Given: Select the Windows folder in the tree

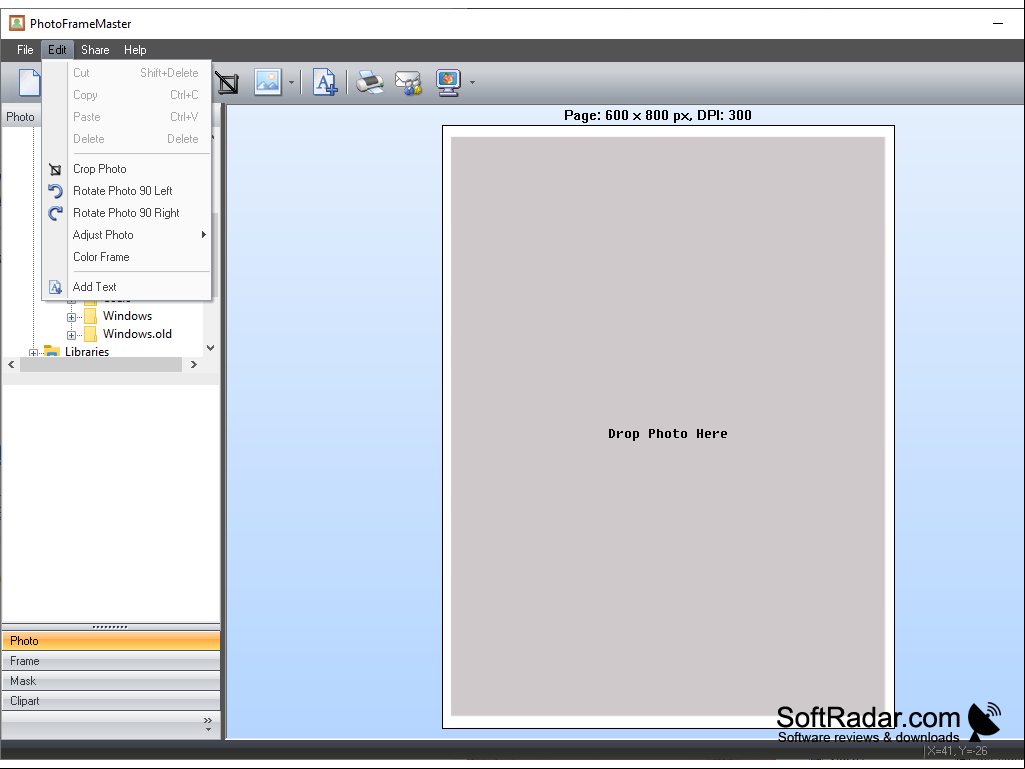Looking at the screenshot, I should click(127, 316).
